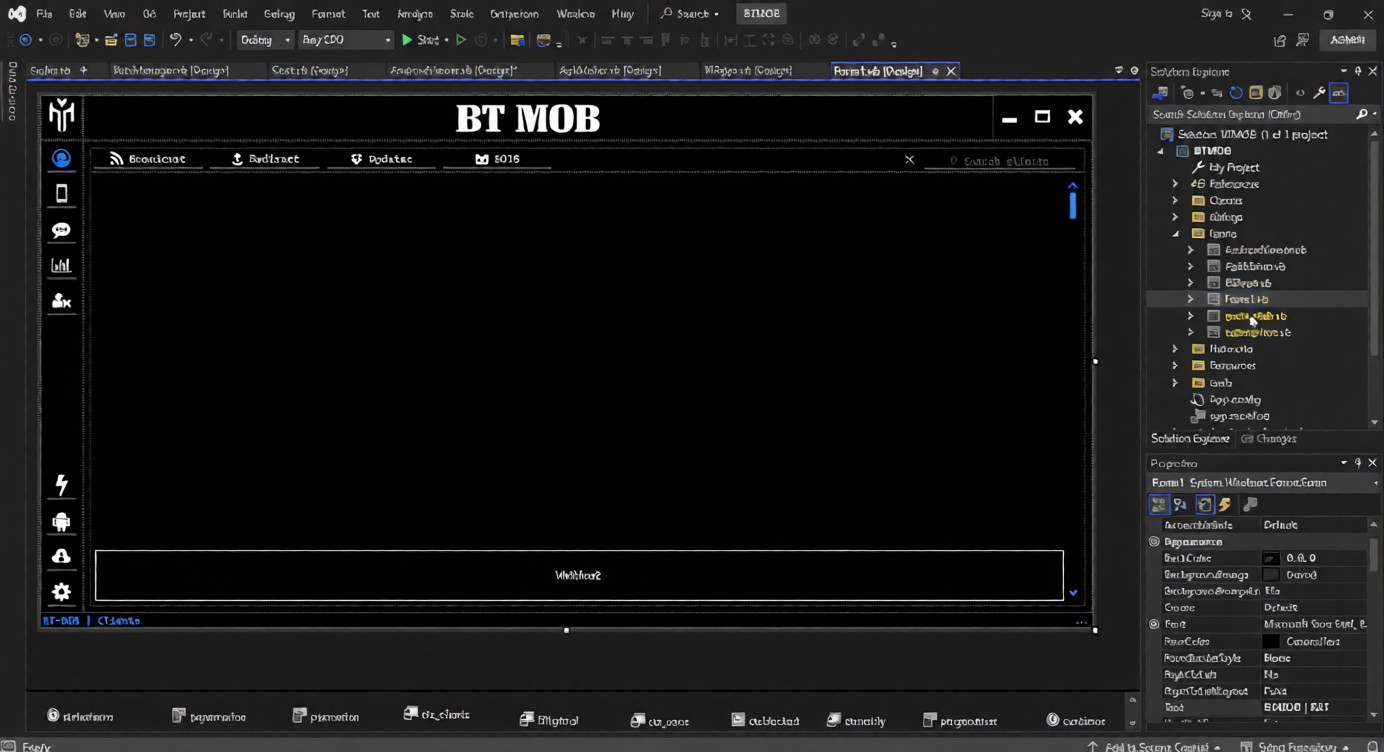Toggle the highlighted preview button in Solution Explorer
This screenshot has height=752, width=1384.
click(x=1338, y=93)
